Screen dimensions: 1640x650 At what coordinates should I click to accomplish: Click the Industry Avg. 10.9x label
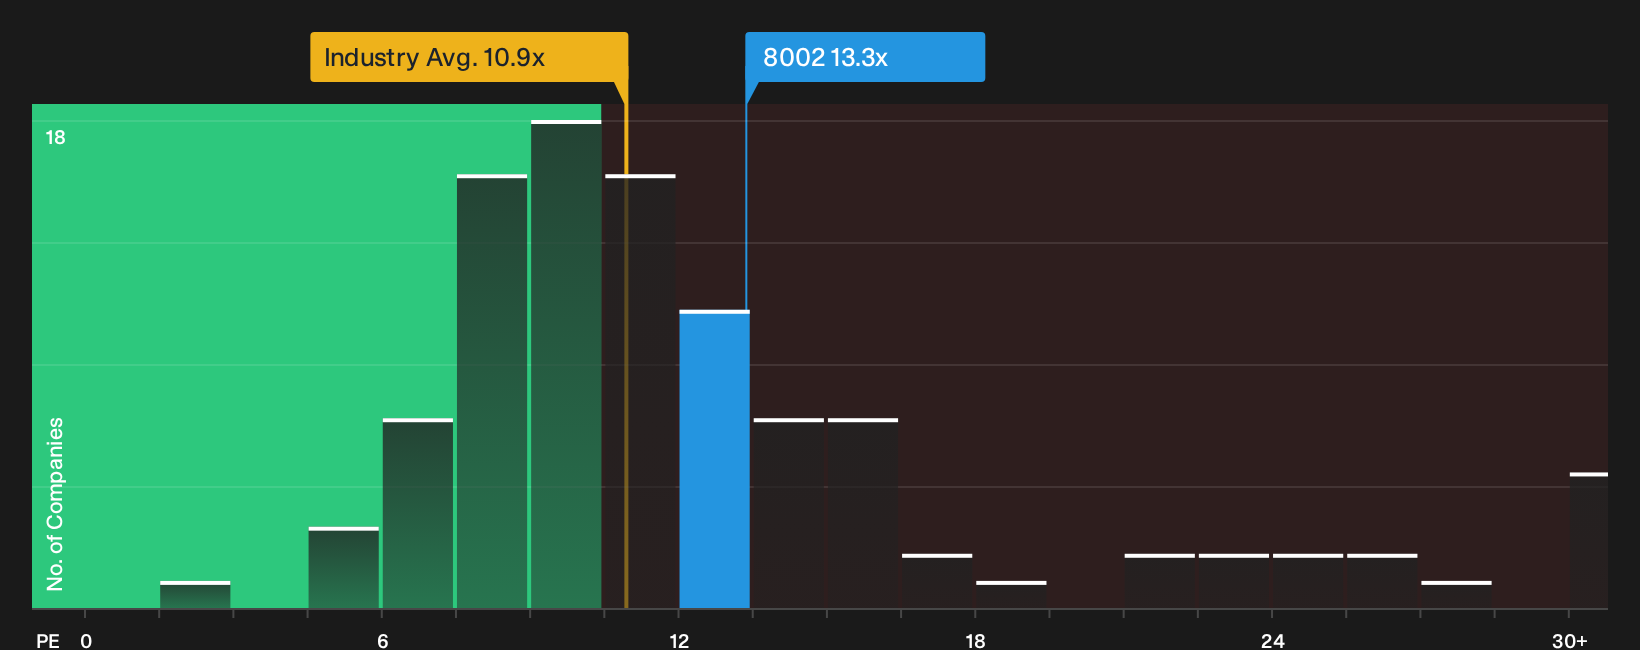point(469,57)
